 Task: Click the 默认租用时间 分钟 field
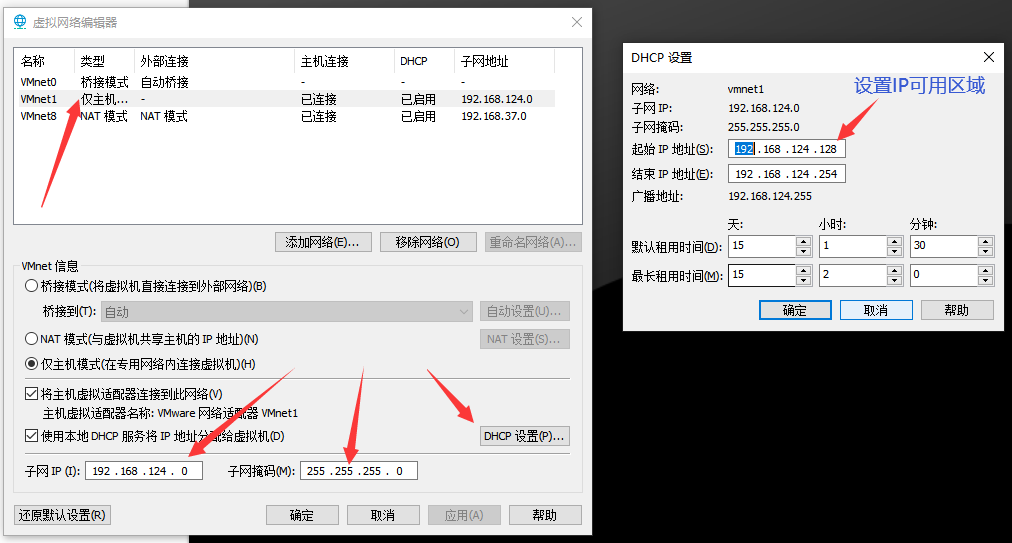click(x=944, y=246)
